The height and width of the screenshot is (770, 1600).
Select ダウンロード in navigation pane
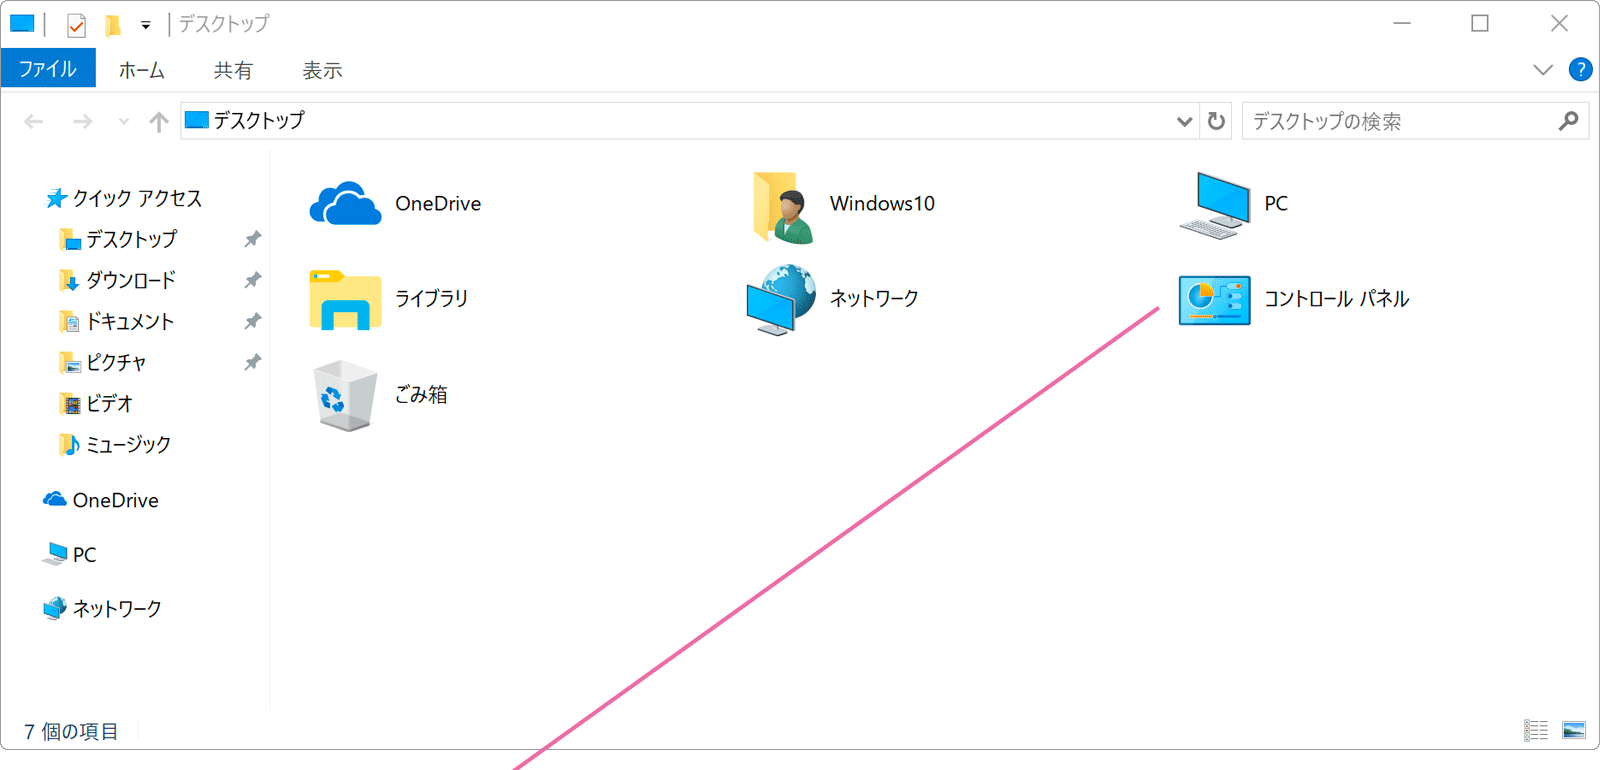tap(117, 280)
